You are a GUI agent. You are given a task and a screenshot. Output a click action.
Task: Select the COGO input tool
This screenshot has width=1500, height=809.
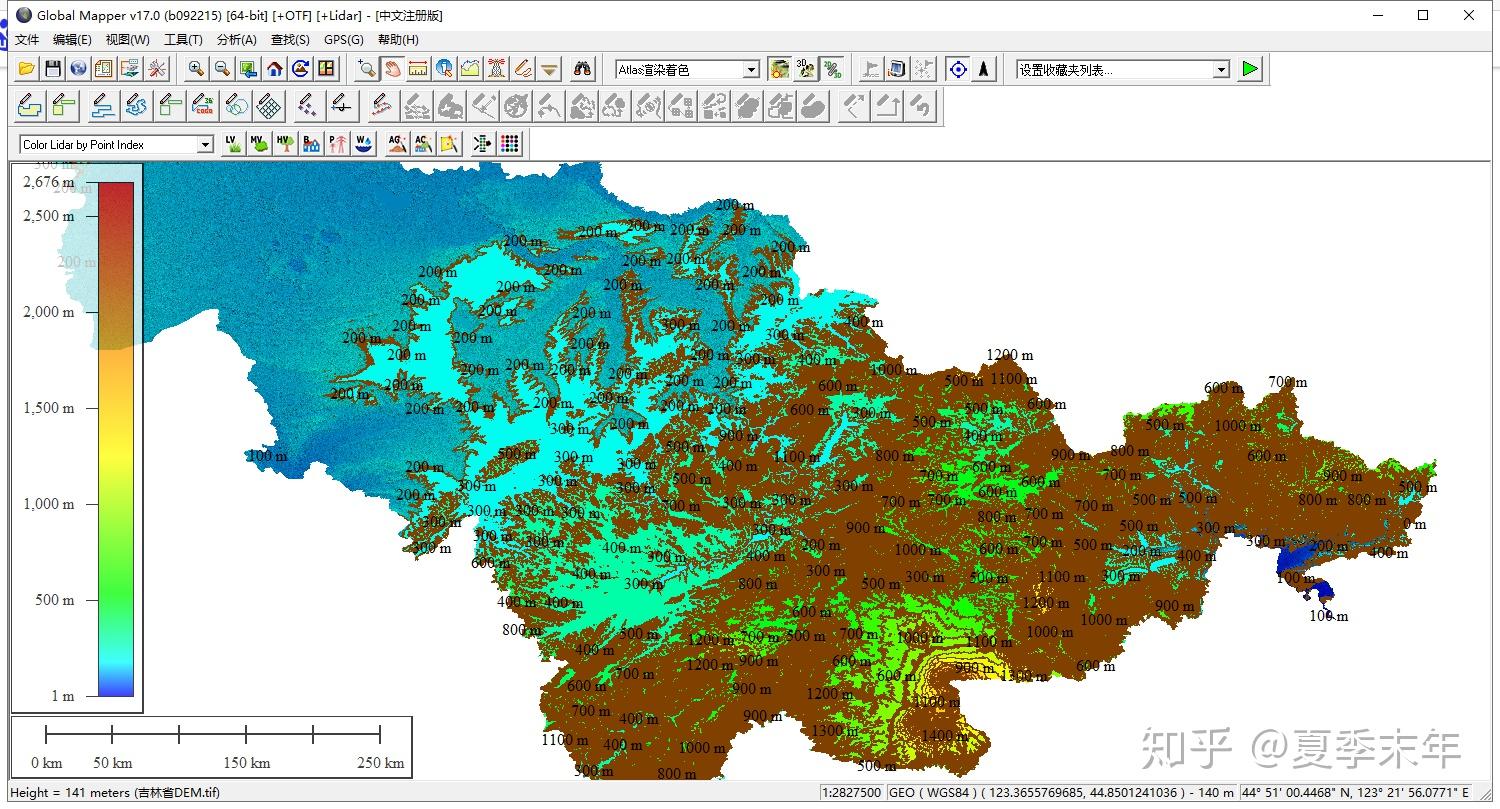(204, 105)
